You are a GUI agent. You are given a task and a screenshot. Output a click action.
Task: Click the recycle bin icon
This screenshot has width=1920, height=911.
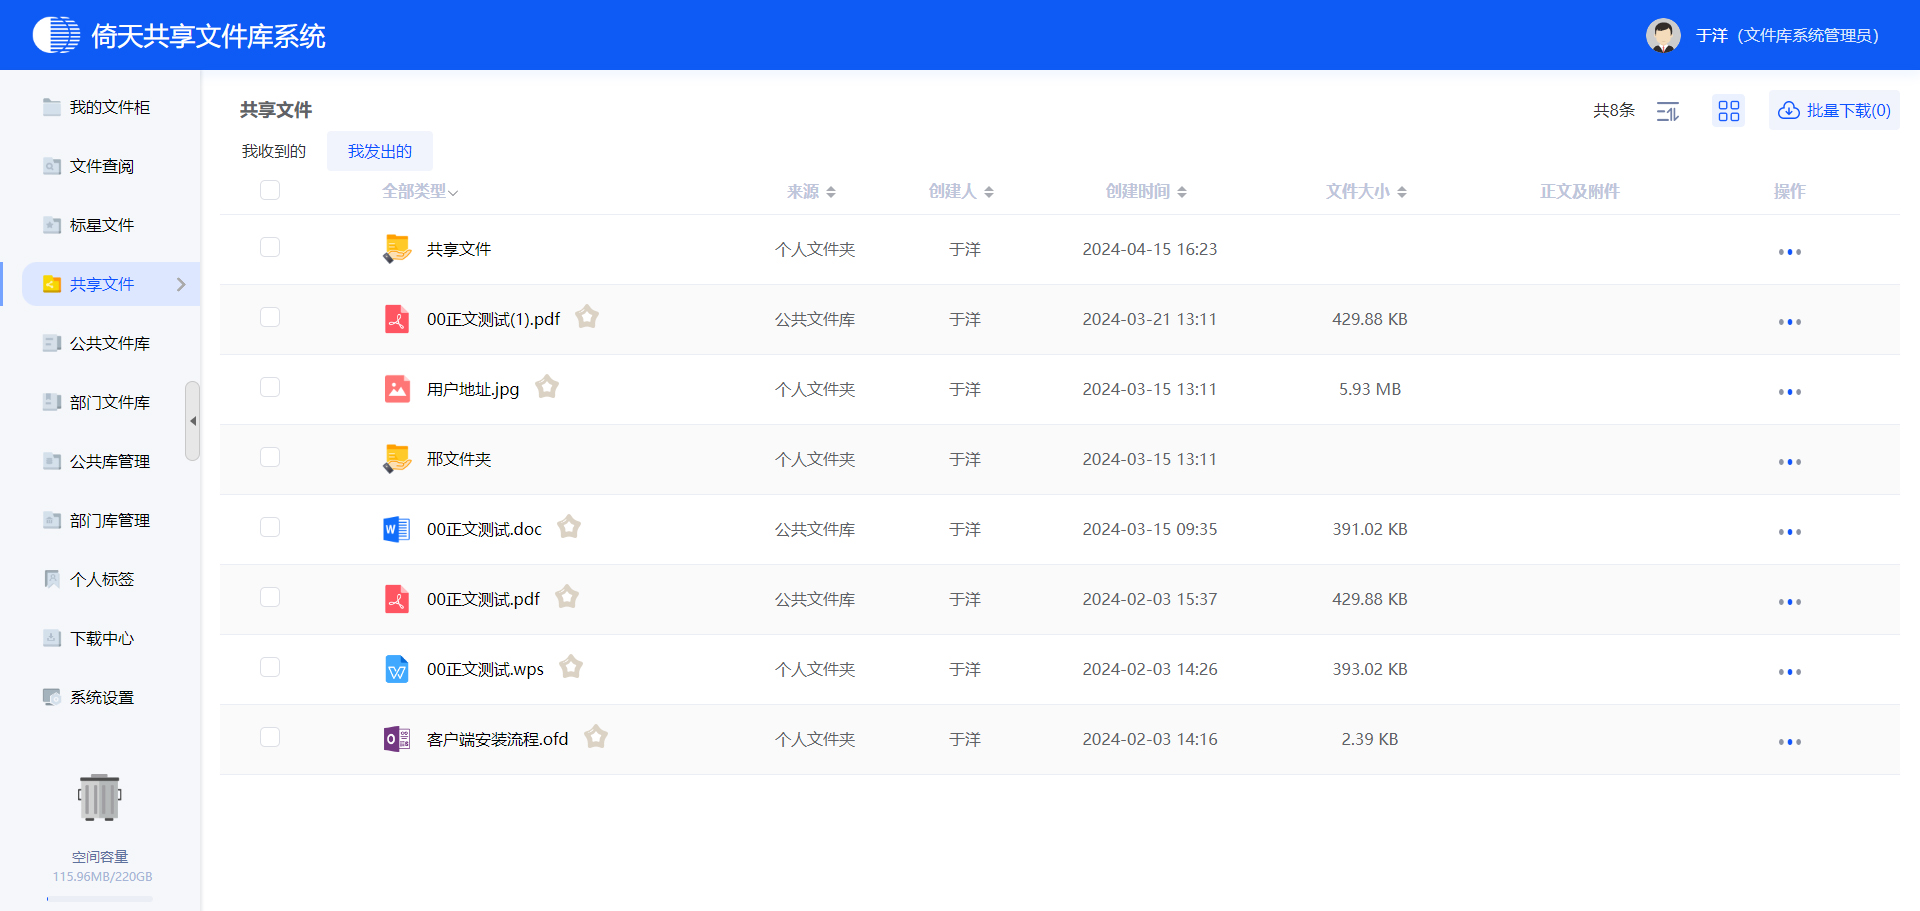[x=100, y=797]
